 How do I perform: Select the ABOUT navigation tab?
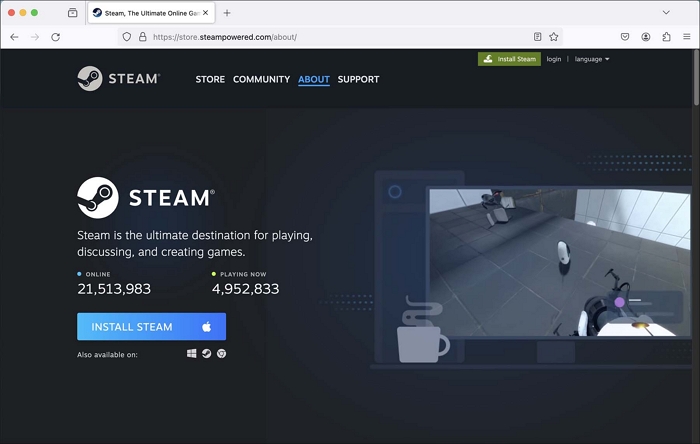314,79
